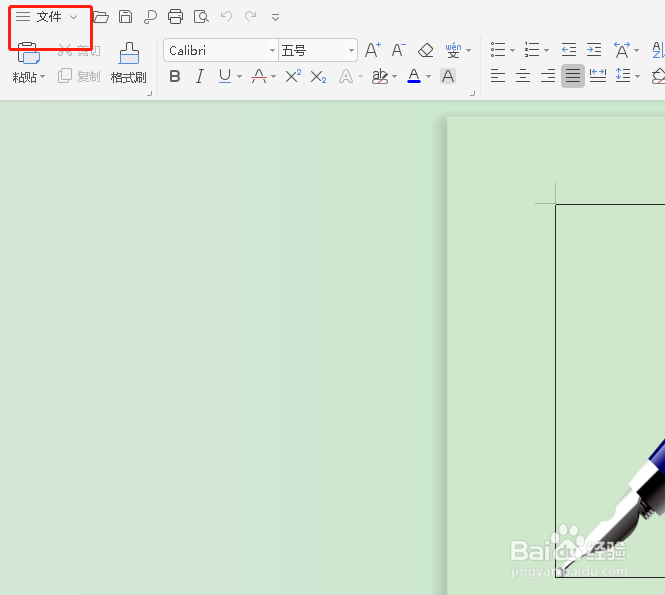Viewport: 665px width, 595px height.
Task: Click the Save icon
Action: coord(125,17)
